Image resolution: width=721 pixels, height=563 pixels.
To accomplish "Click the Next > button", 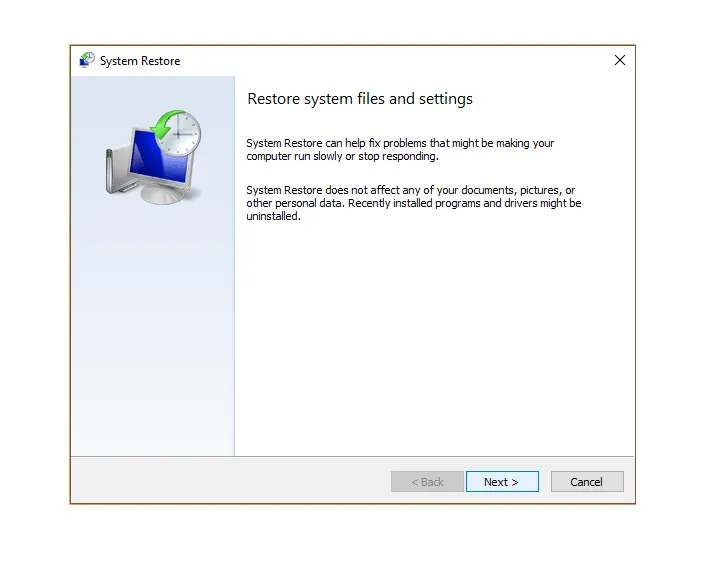I will pos(502,482).
